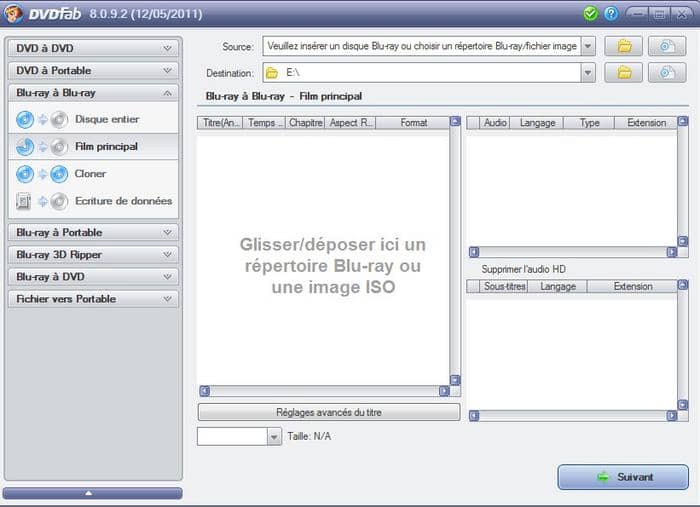Click left arrow of title list horizontal scrollbar
This screenshot has width=700, height=507.
tap(204, 391)
